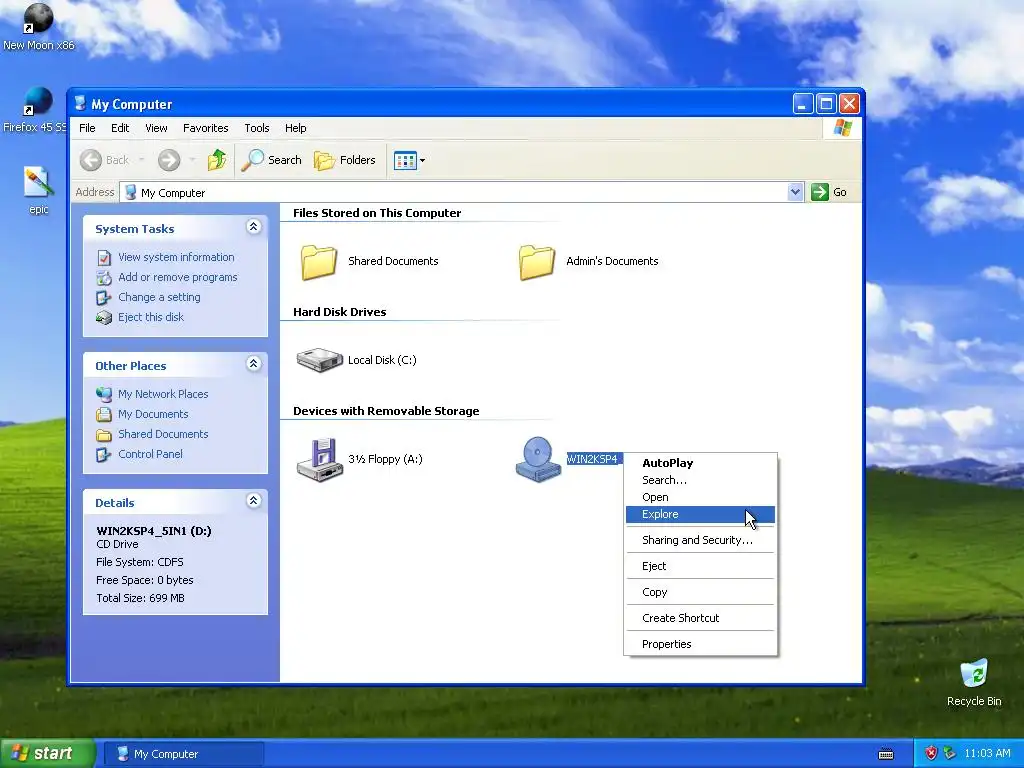Image resolution: width=1024 pixels, height=768 pixels.
Task: Choose Eject from the context menu
Action: (x=700, y=566)
